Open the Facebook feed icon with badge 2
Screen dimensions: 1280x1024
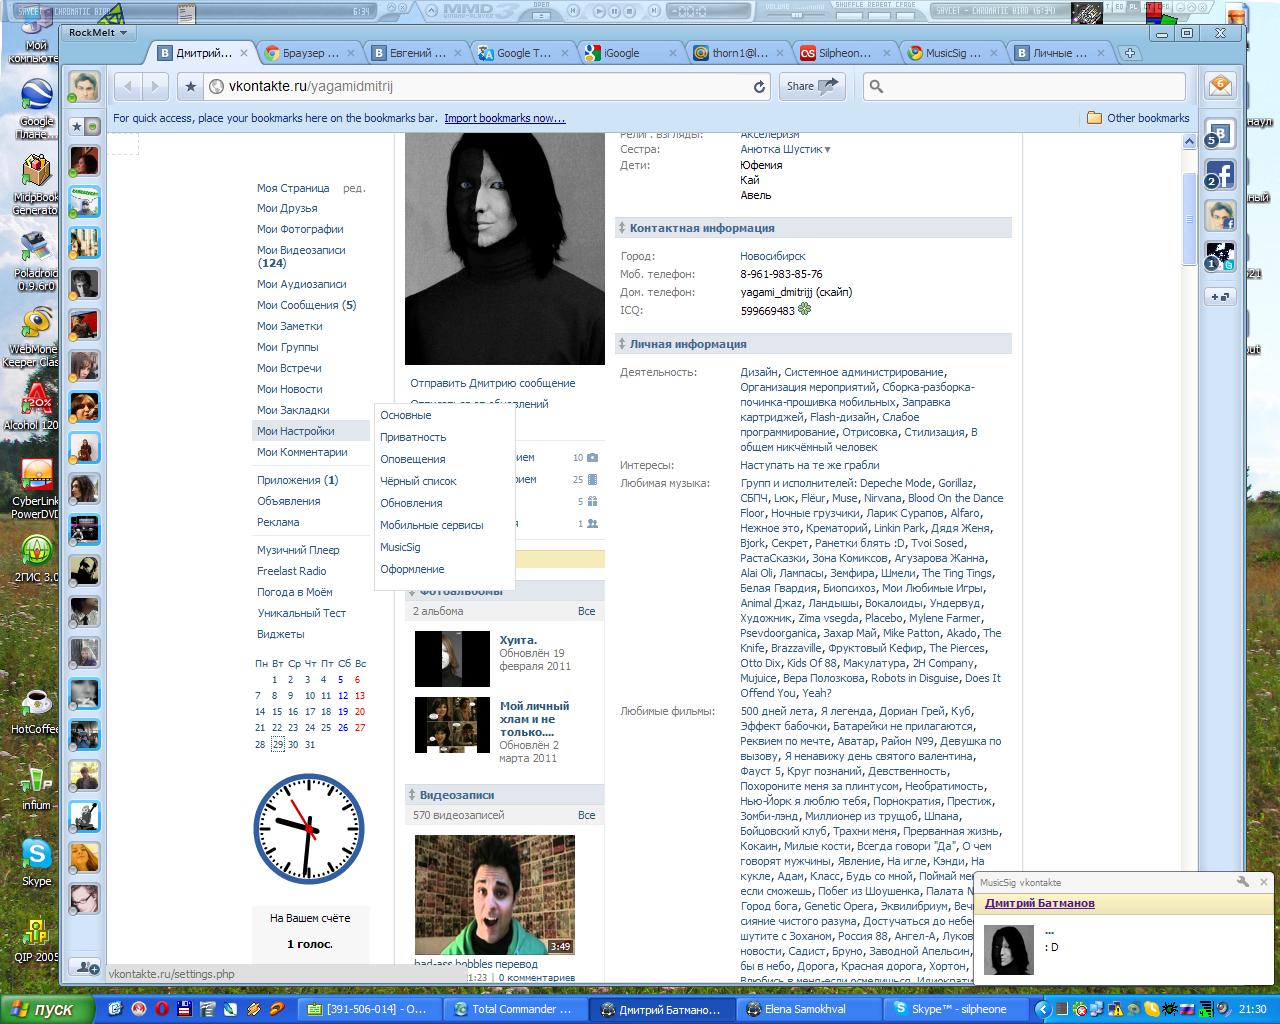point(1220,174)
